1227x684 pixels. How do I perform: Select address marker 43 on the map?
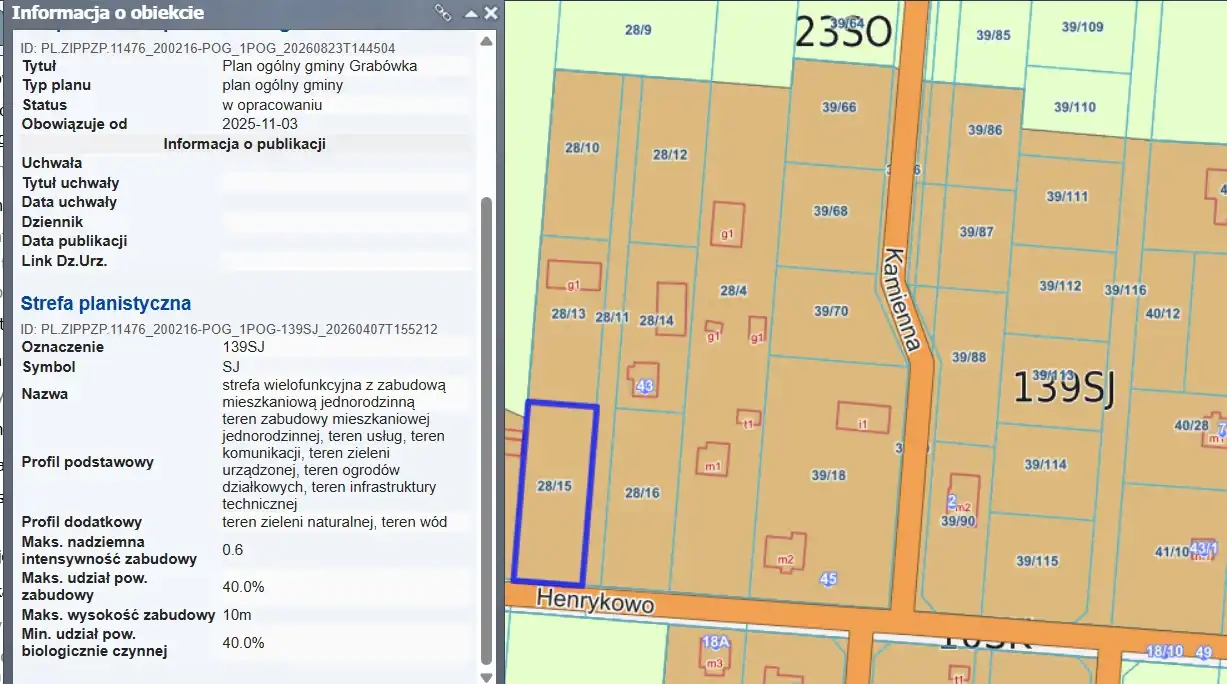[x=645, y=386]
